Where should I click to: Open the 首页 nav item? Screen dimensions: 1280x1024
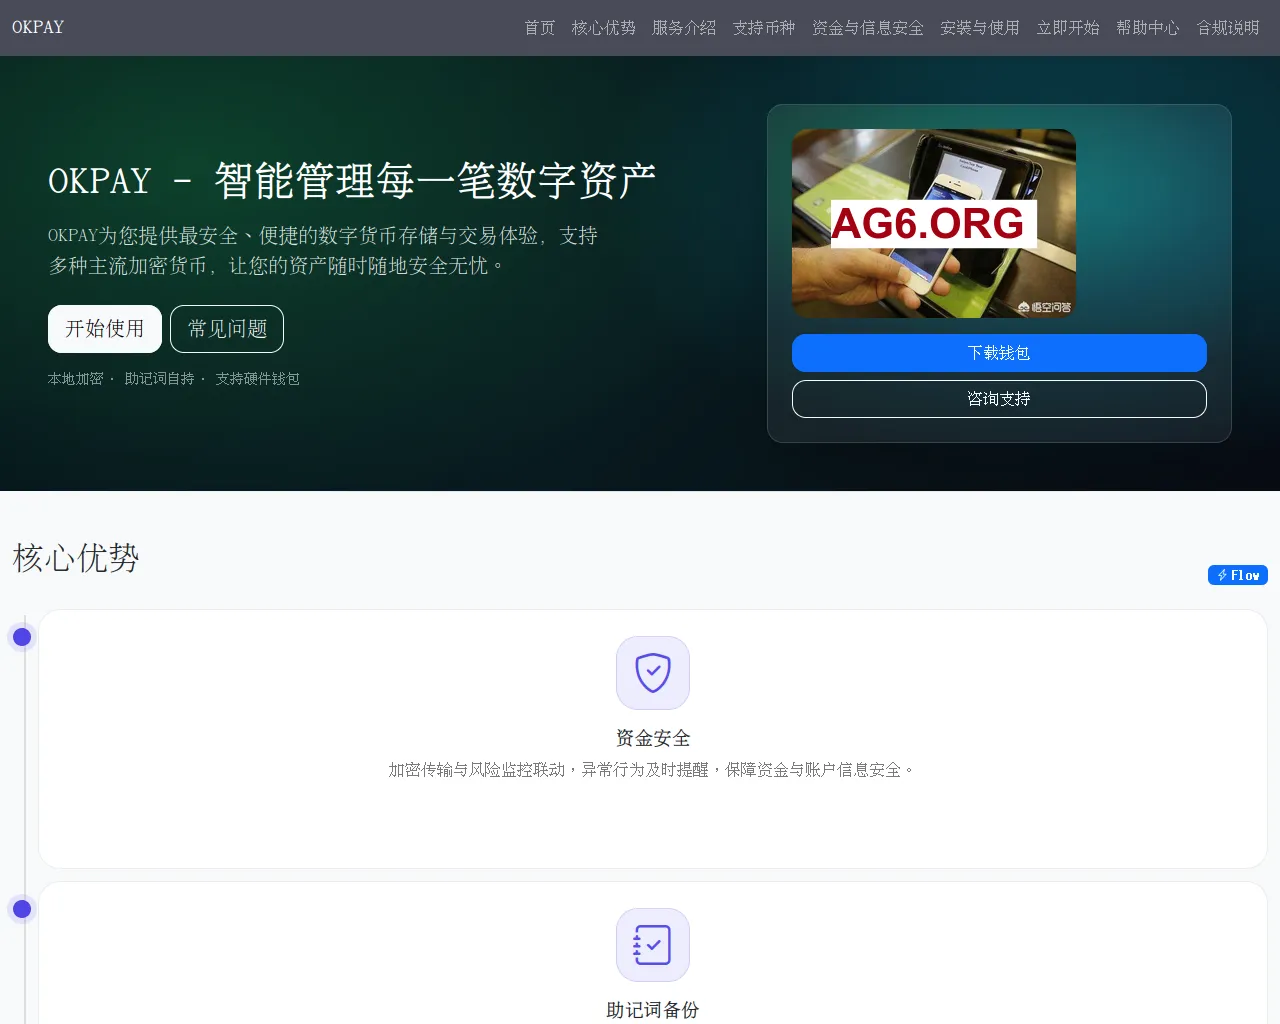point(540,28)
